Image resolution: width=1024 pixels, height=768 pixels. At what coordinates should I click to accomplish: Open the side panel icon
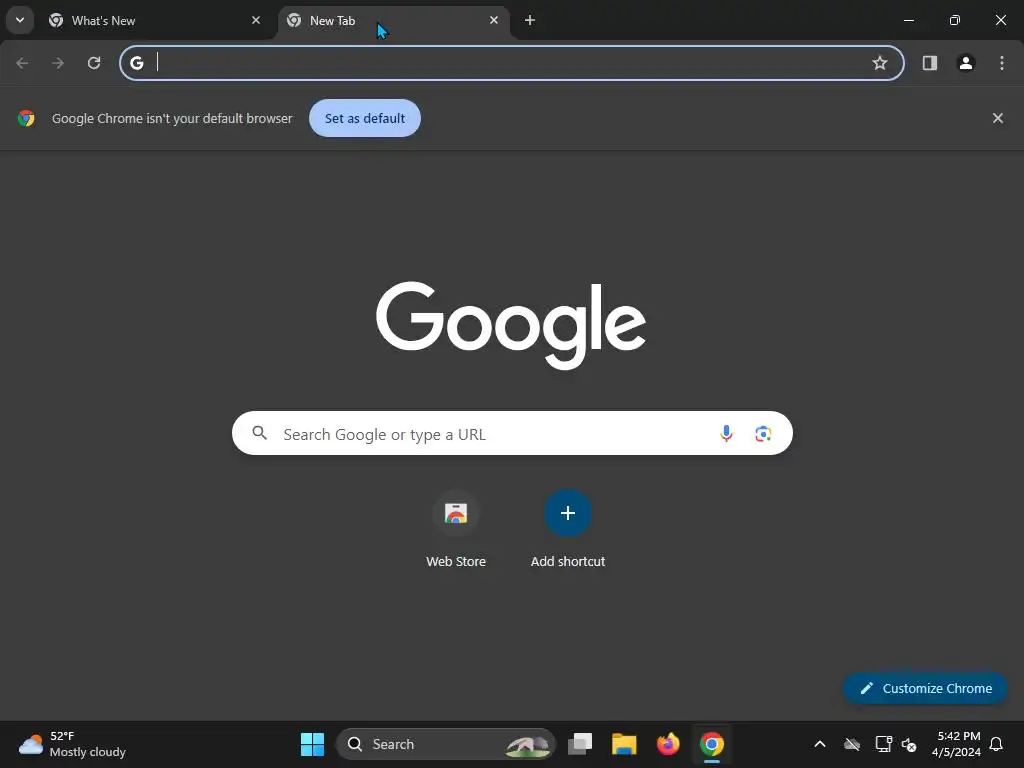click(929, 63)
